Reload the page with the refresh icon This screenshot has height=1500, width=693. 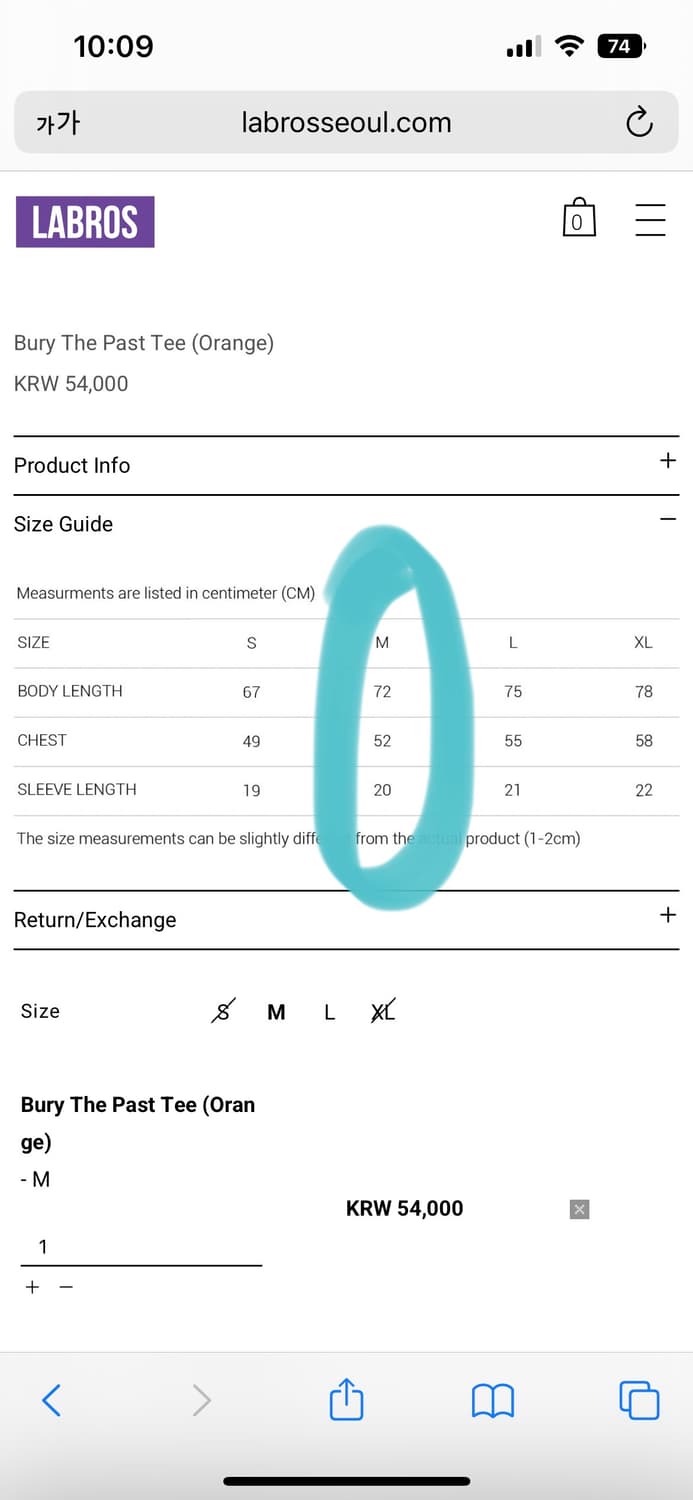click(639, 122)
